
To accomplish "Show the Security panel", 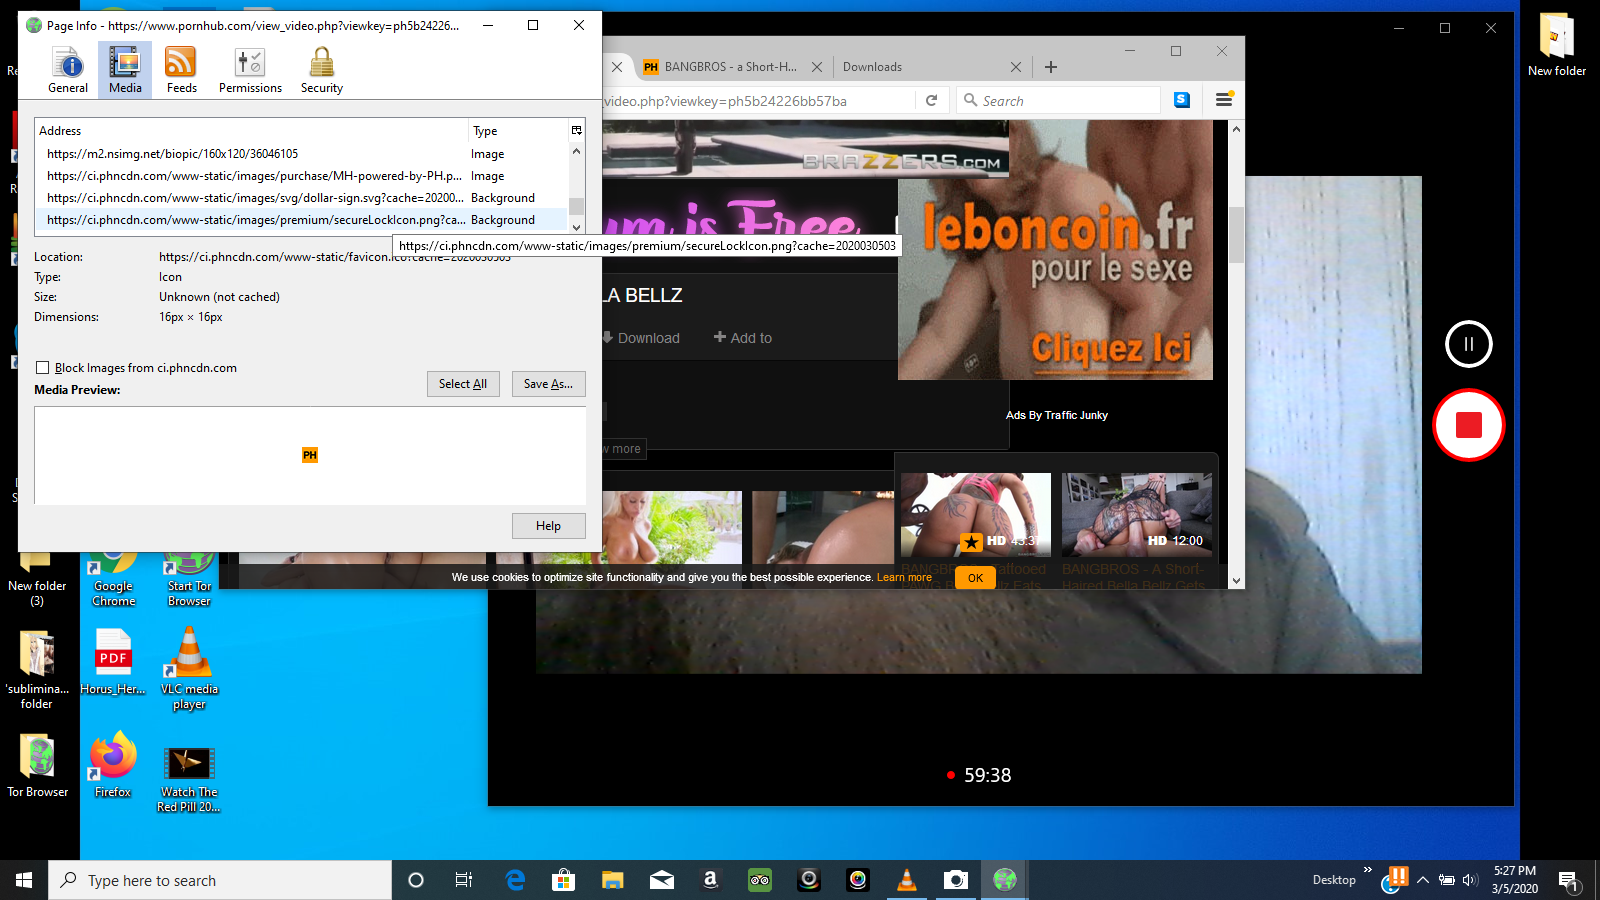I will 321,70.
